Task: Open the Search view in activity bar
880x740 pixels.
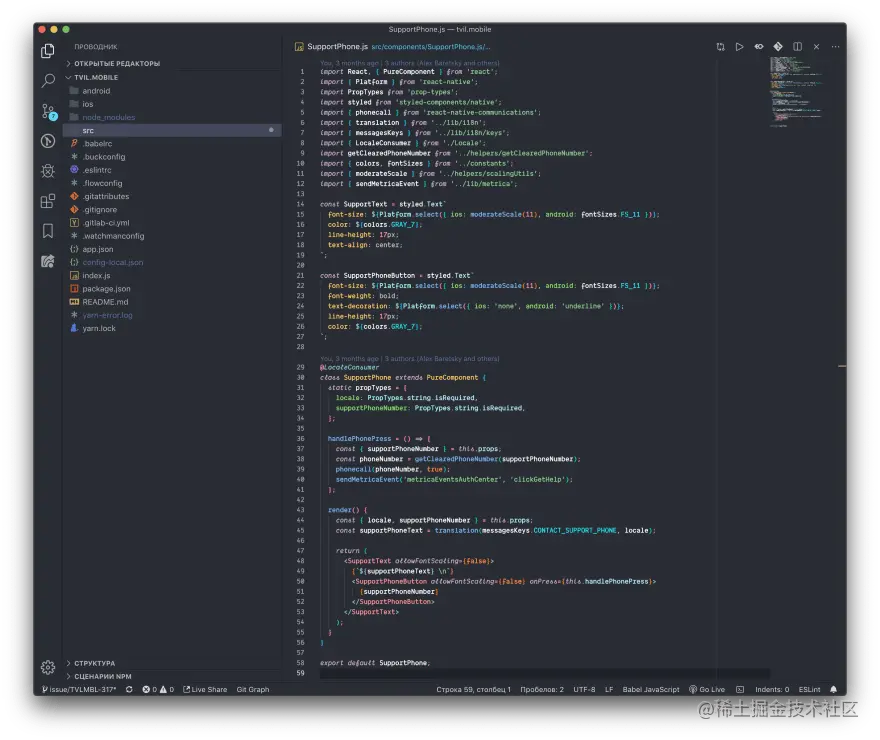Action: (x=47, y=81)
